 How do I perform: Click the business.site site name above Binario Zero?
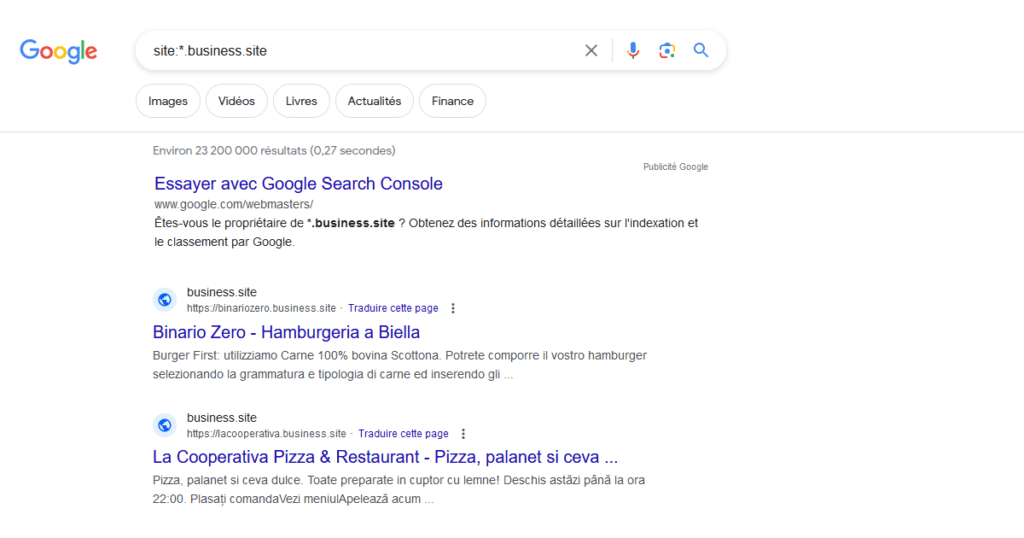221,293
